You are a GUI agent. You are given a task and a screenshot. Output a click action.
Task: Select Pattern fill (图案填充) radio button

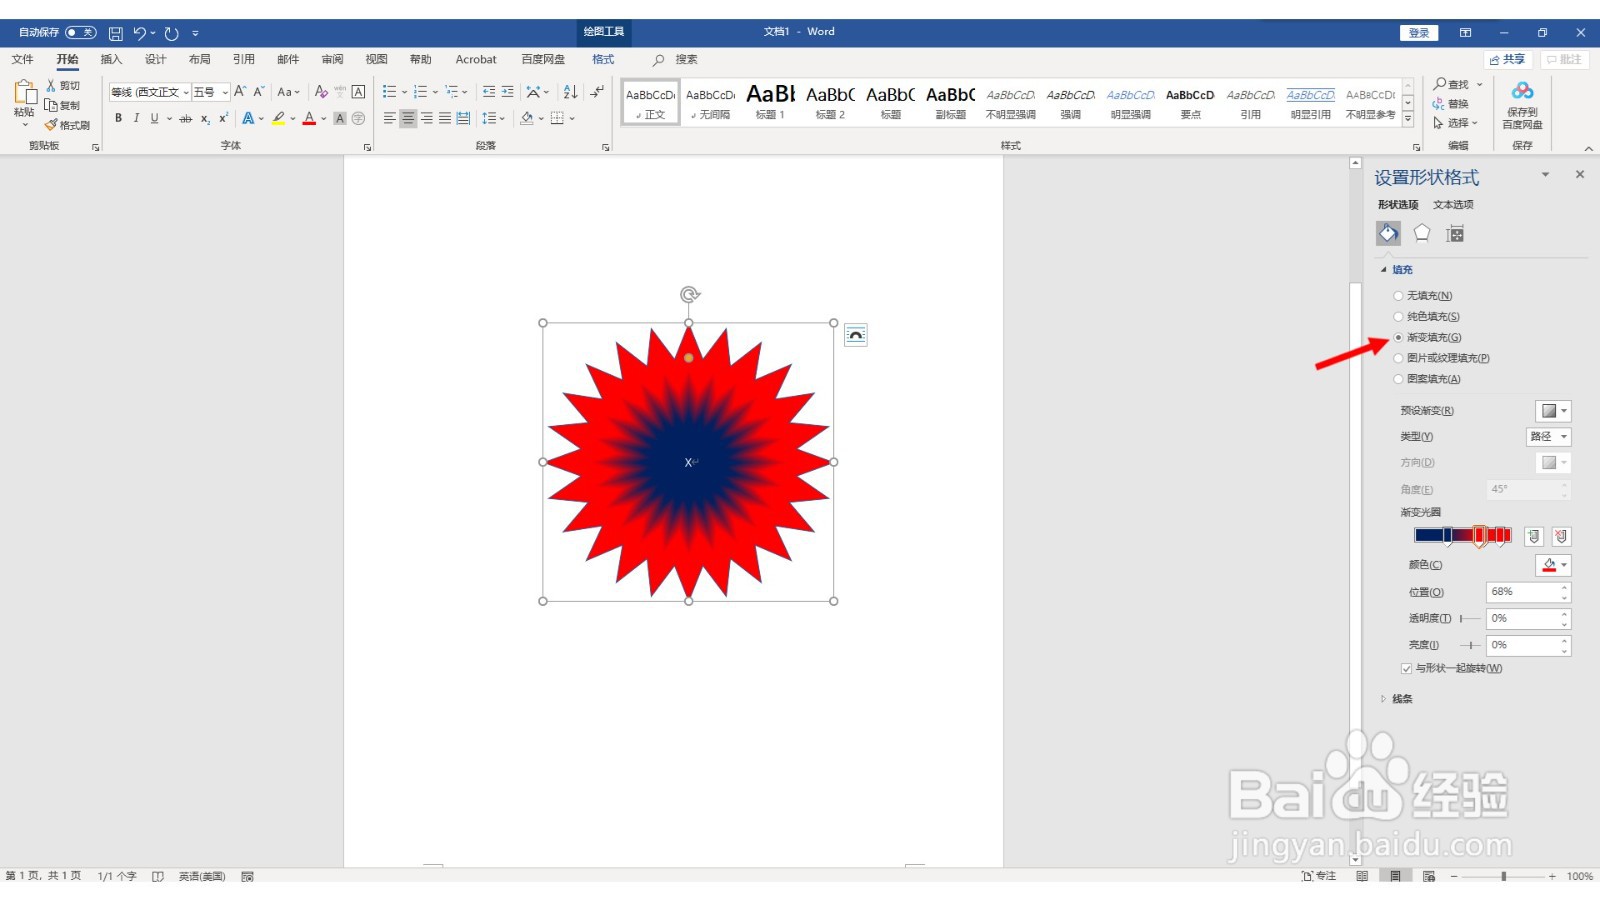(1398, 379)
